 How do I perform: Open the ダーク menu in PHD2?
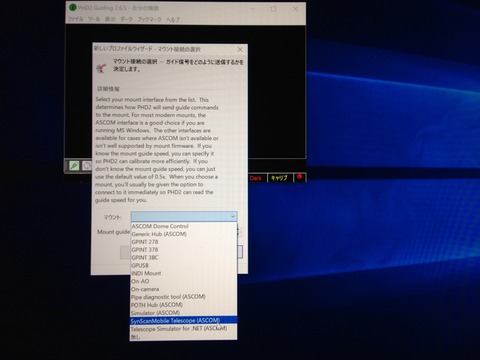[x=126, y=19]
